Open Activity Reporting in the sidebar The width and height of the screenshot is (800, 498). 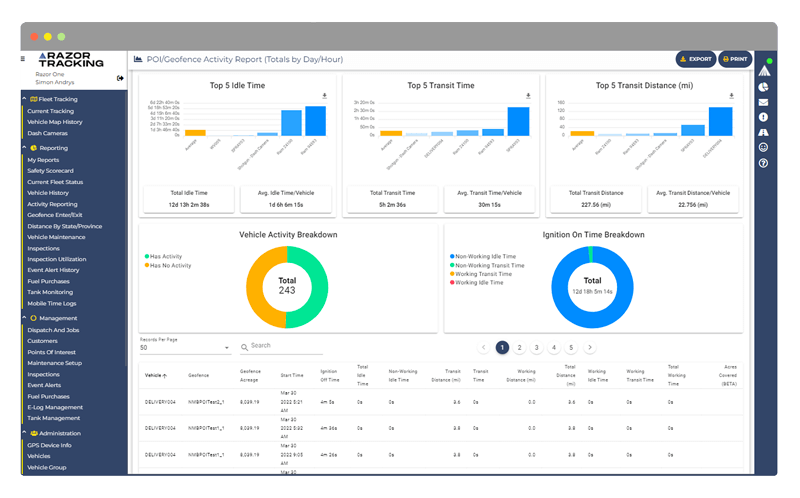pyautogui.click(x=52, y=204)
